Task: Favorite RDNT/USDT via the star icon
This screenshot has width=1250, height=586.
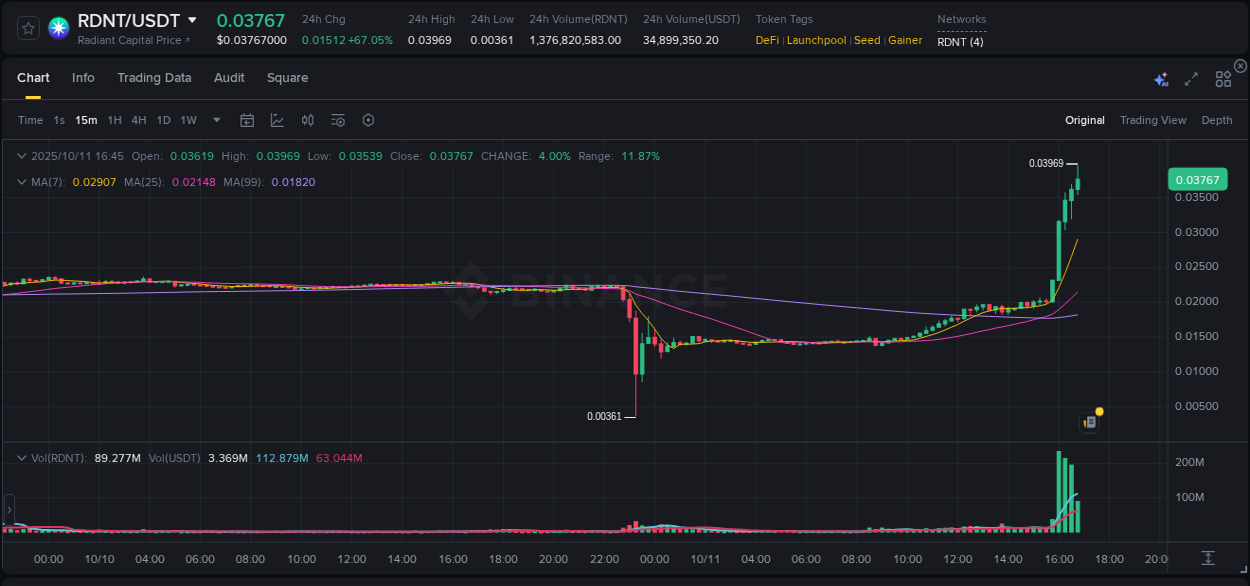Action: [x=30, y=28]
